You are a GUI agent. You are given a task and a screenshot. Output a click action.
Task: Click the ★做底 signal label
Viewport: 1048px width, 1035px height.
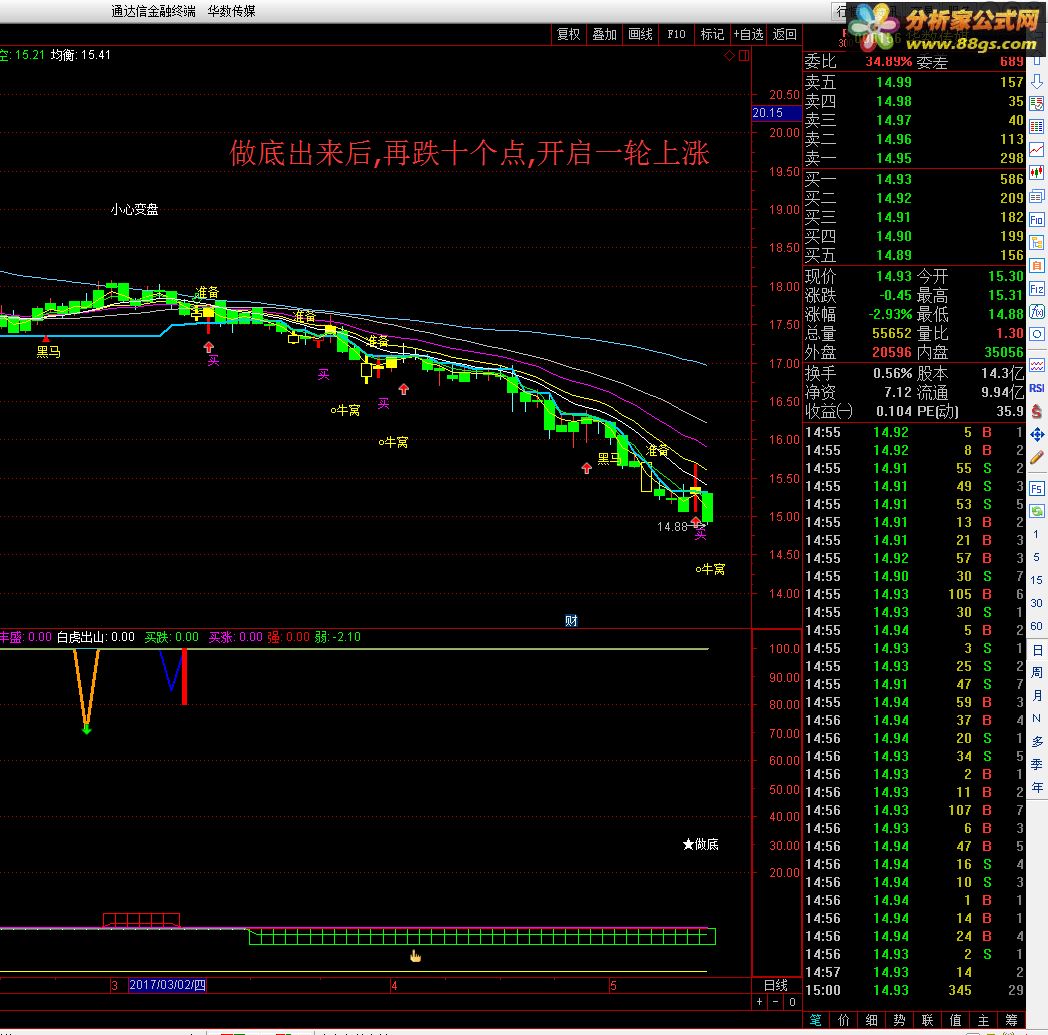700,845
